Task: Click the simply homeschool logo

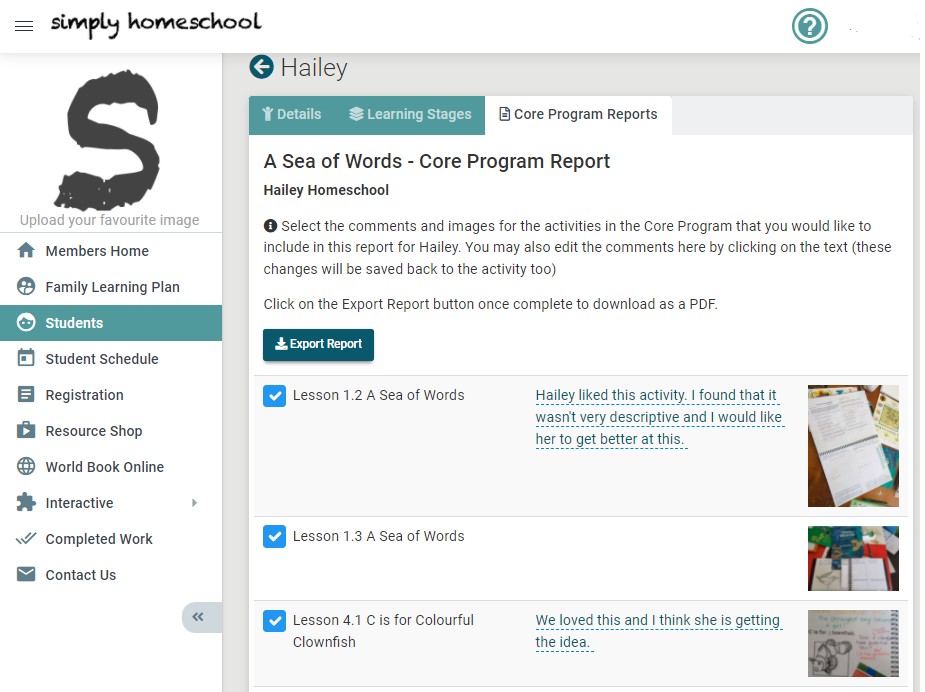Action: [156, 24]
